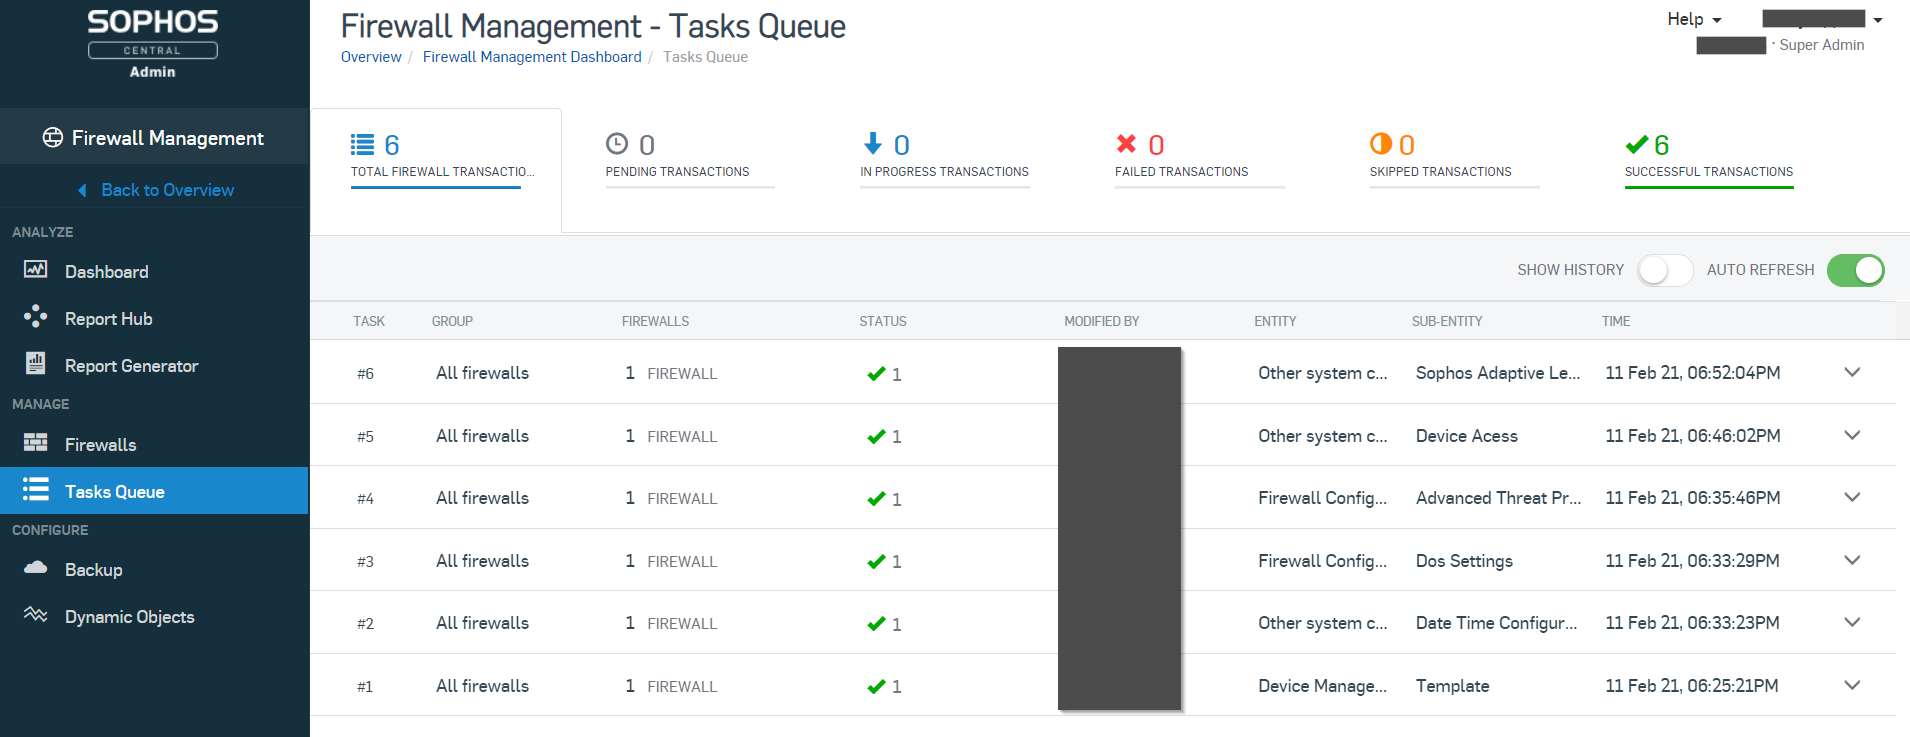Click the '11 Feb 21, 06:52:04PM' time cell
This screenshot has height=737, width=1910.
coord(1693,373)
